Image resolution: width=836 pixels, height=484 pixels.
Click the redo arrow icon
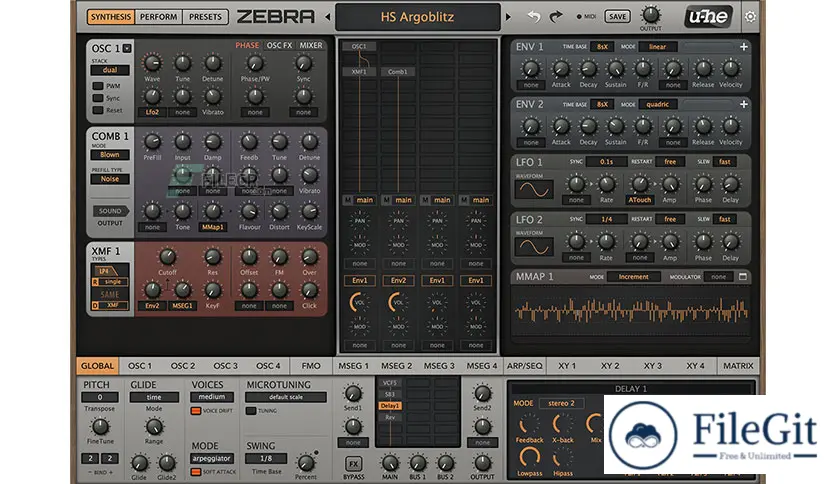pyautogui.click(x=556, y=17)
